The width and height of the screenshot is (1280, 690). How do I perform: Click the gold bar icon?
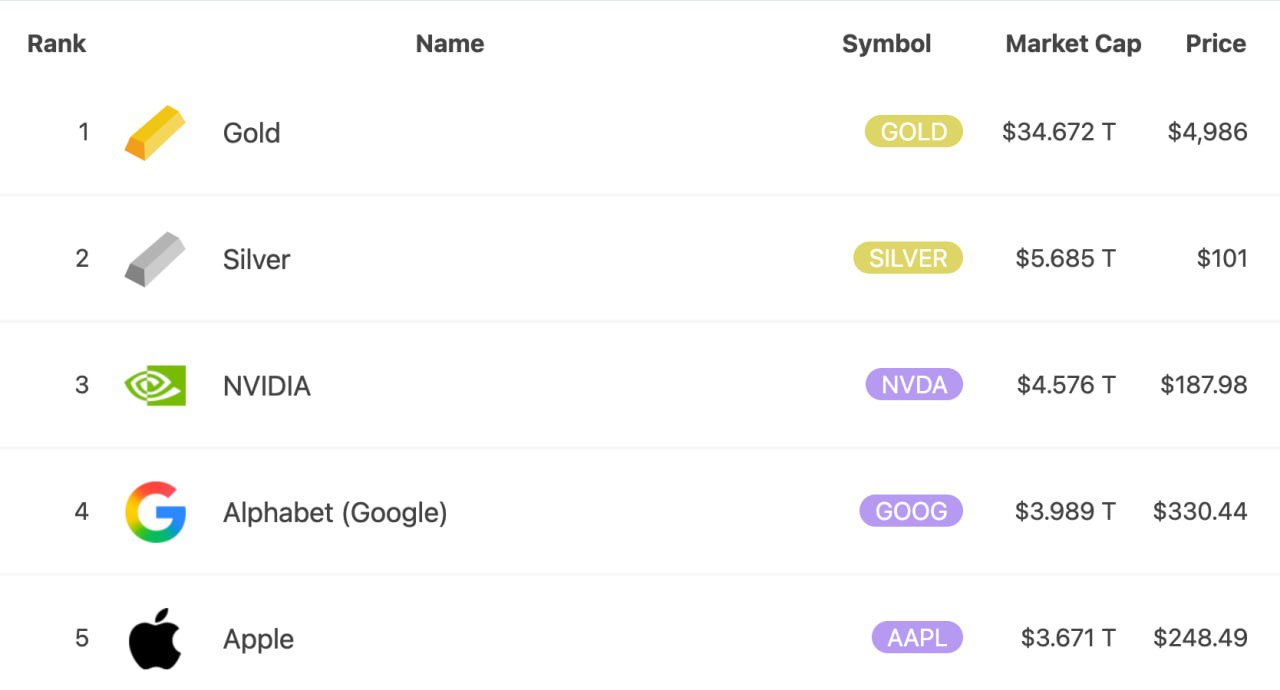pyautogui.click(x=155, y=133)
